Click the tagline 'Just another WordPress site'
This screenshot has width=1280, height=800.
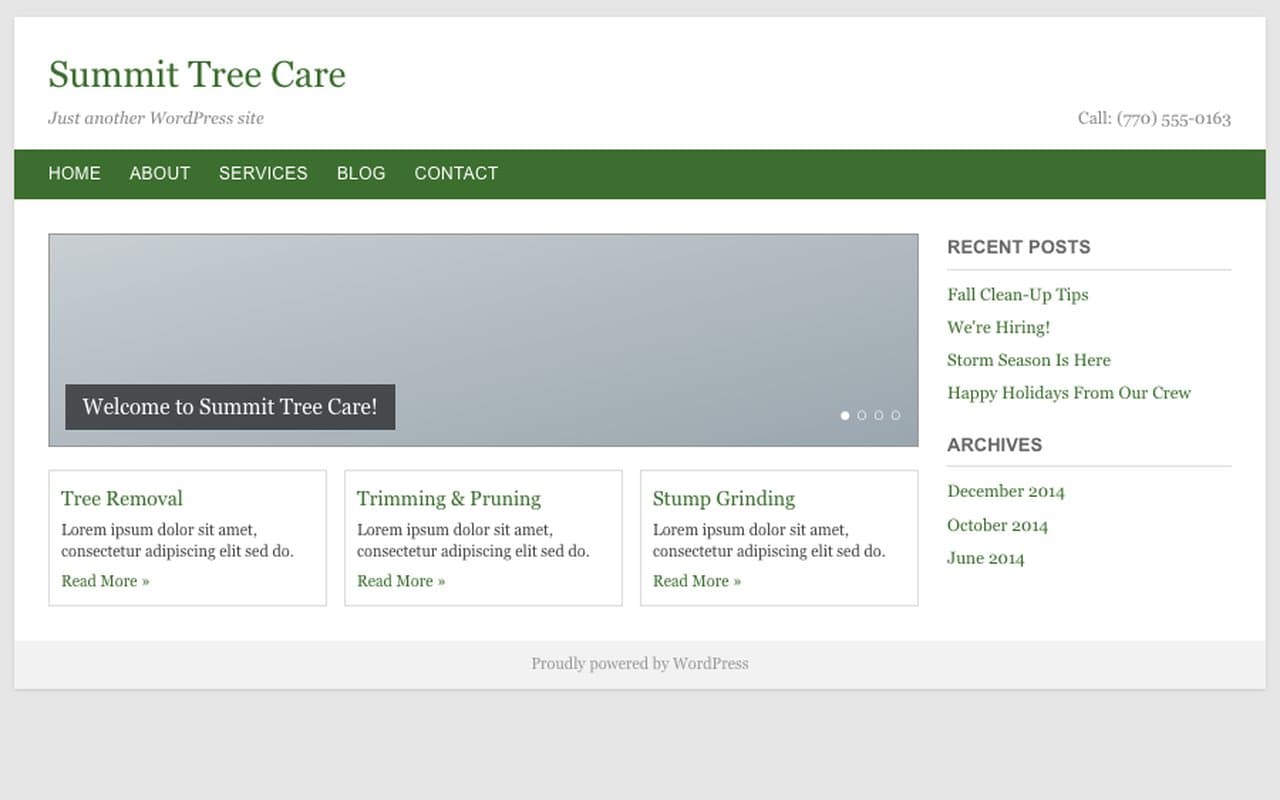(156, 118)
